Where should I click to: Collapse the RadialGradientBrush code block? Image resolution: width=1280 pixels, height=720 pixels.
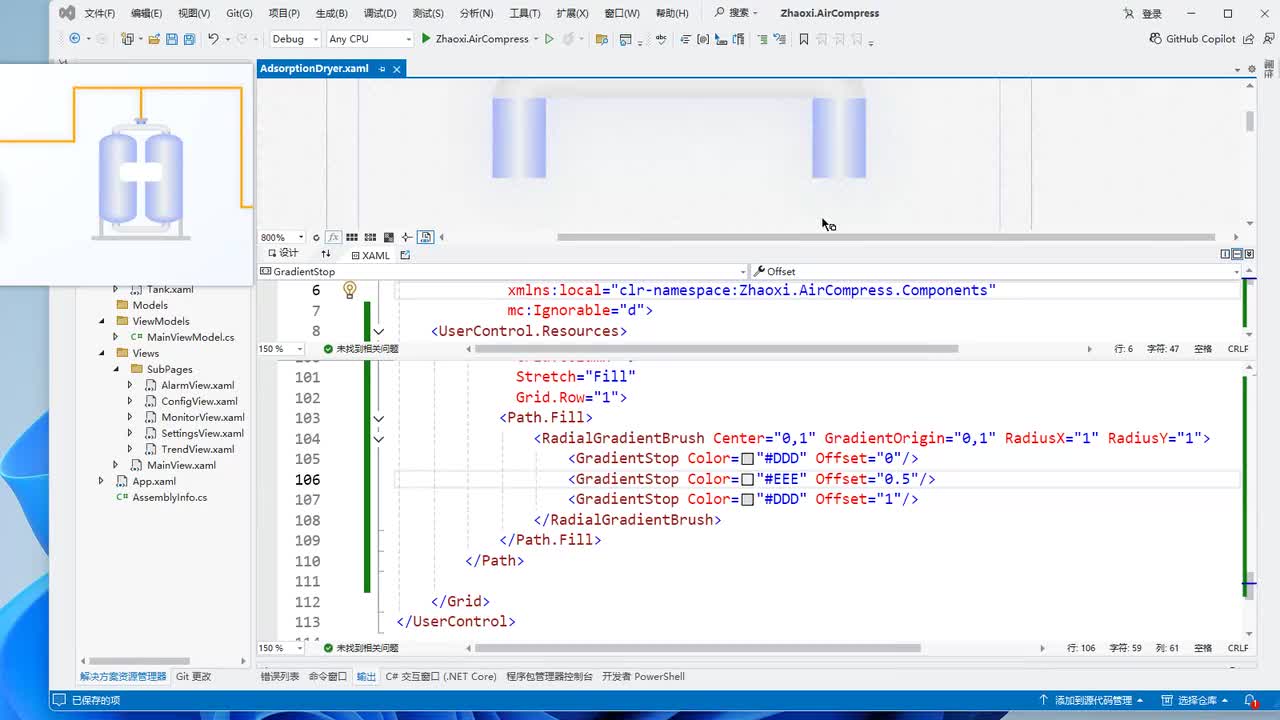pos(378,438)
